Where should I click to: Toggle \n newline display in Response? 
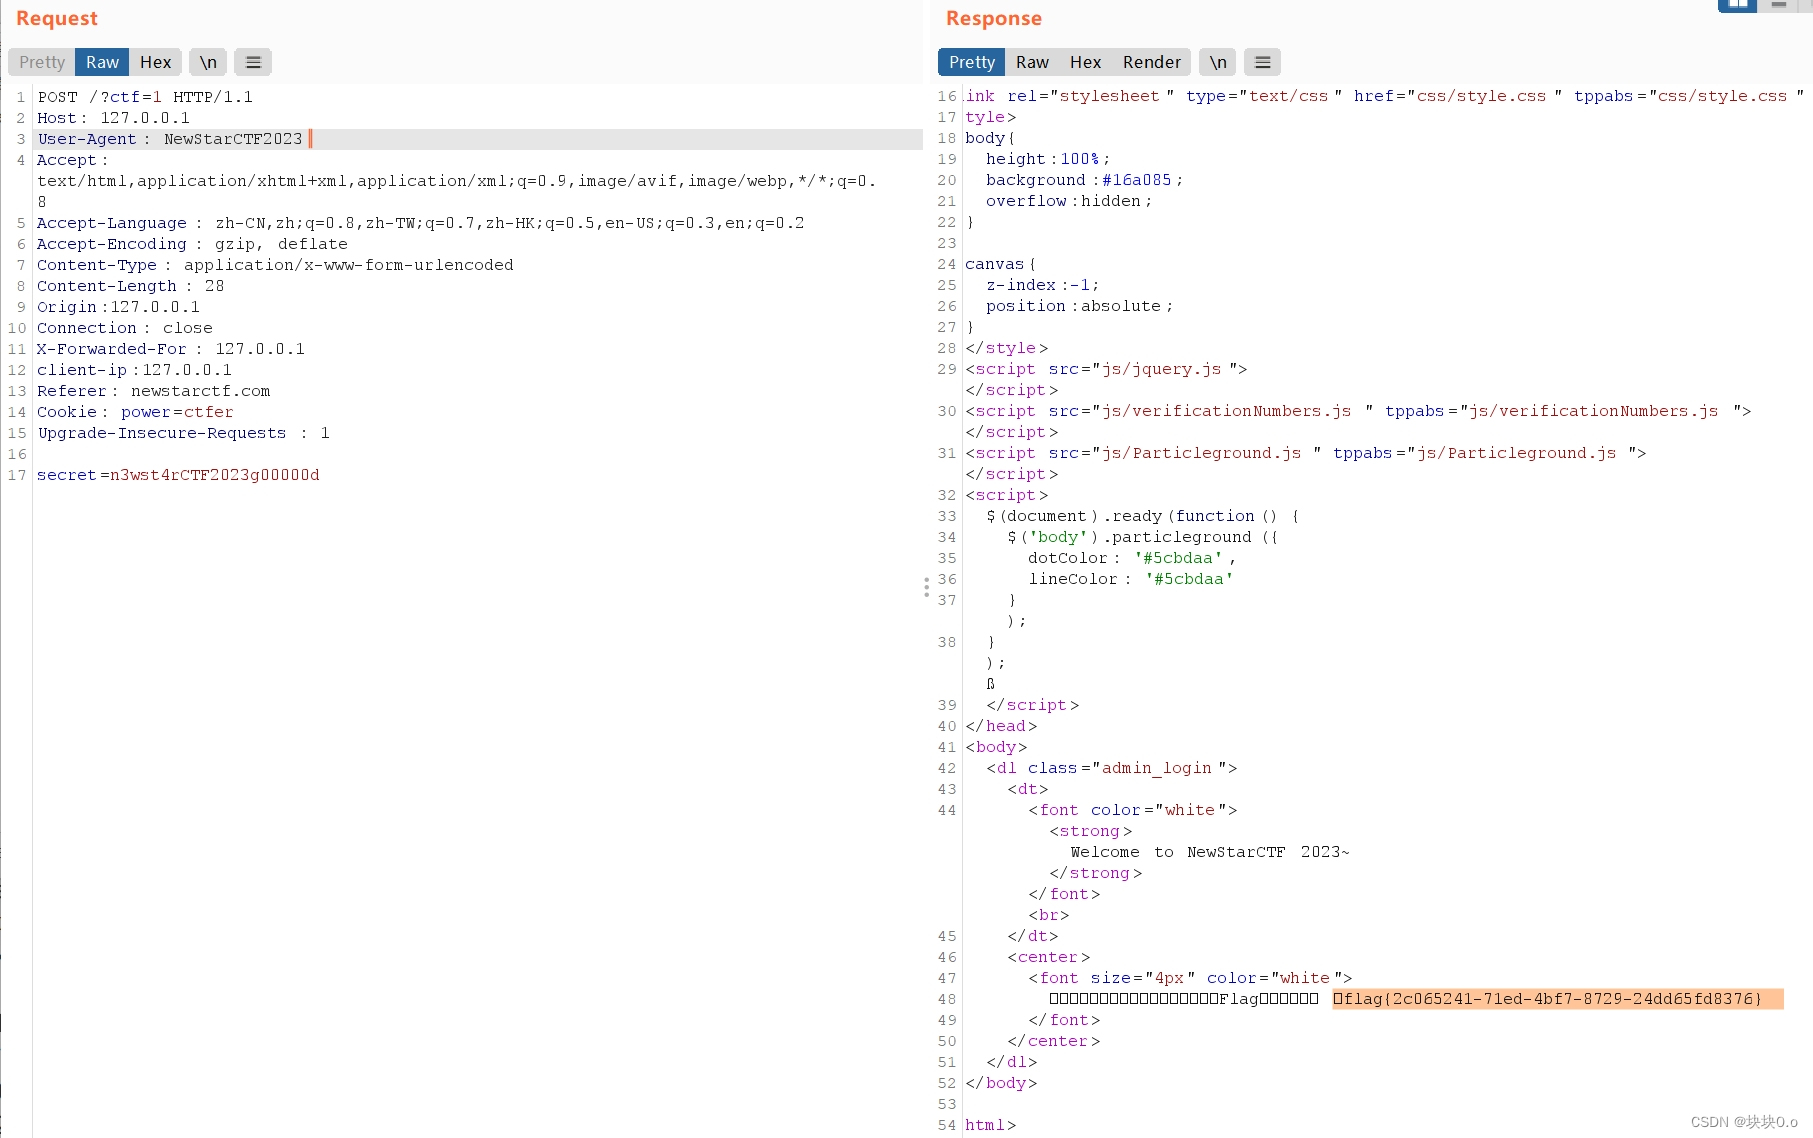(x=1218, y=62)
